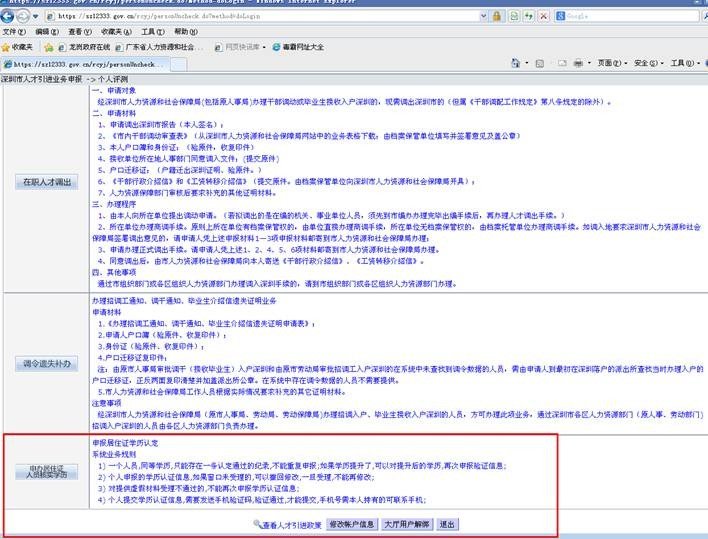708x539 pixels.
Task: Click the read mail icon
Action: (562, 64)
